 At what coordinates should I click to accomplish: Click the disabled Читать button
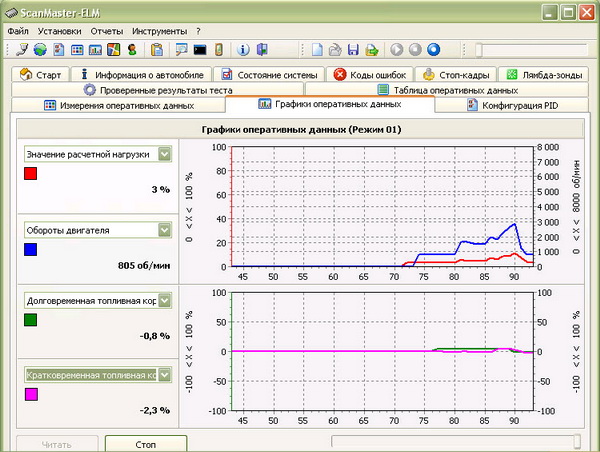57,444
